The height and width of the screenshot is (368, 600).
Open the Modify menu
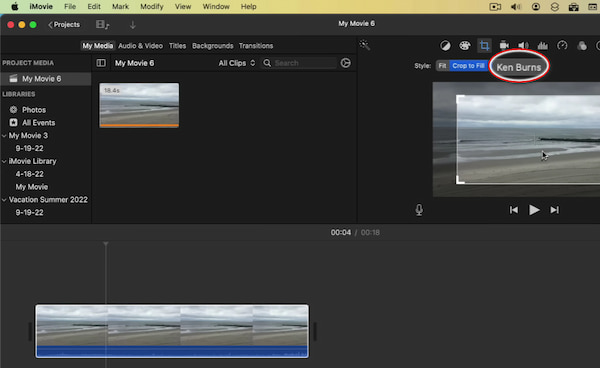click(x=152, y=7)
